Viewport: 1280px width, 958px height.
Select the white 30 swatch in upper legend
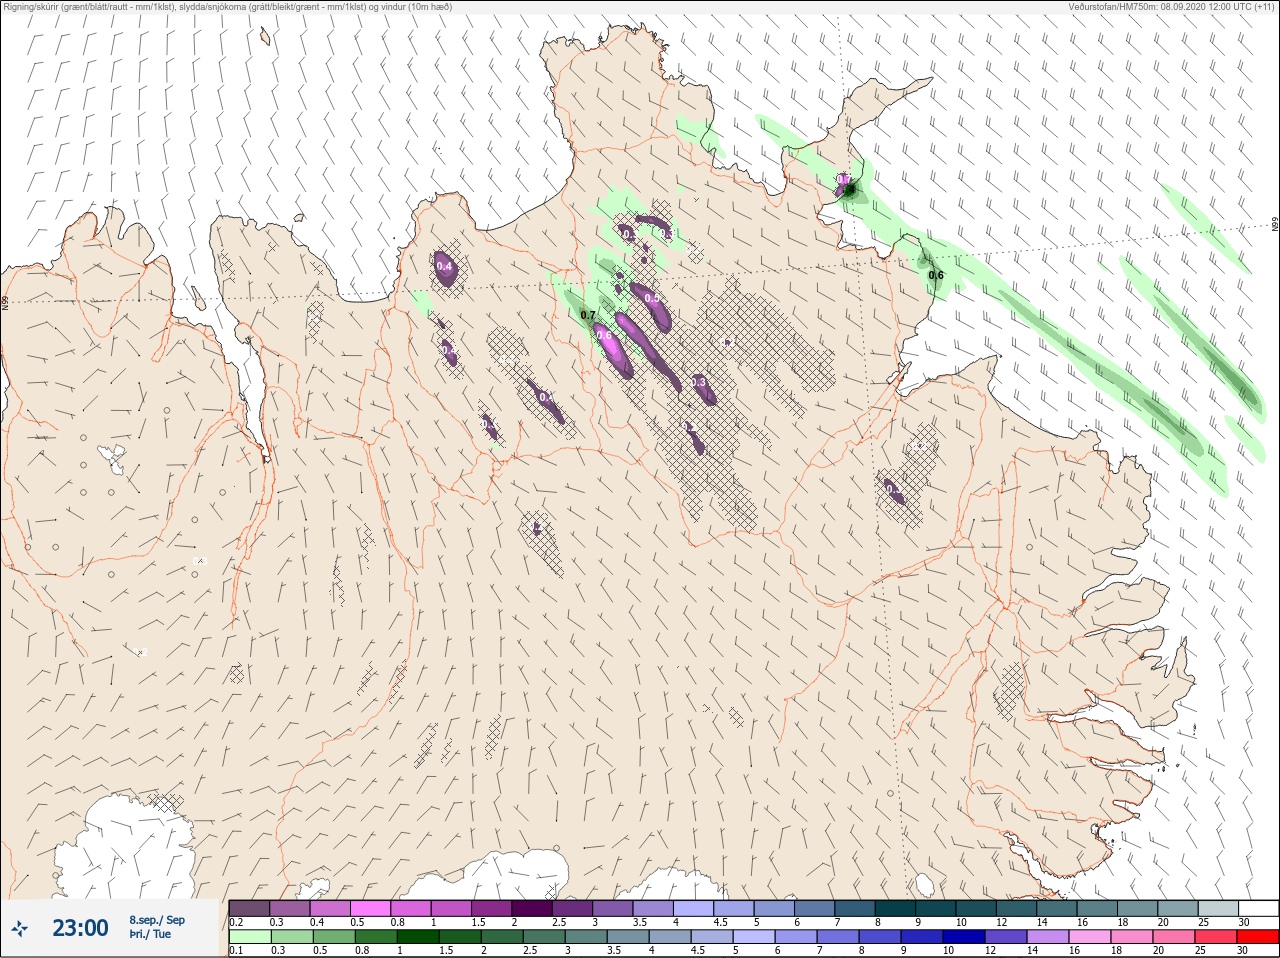pos(1258,908)
